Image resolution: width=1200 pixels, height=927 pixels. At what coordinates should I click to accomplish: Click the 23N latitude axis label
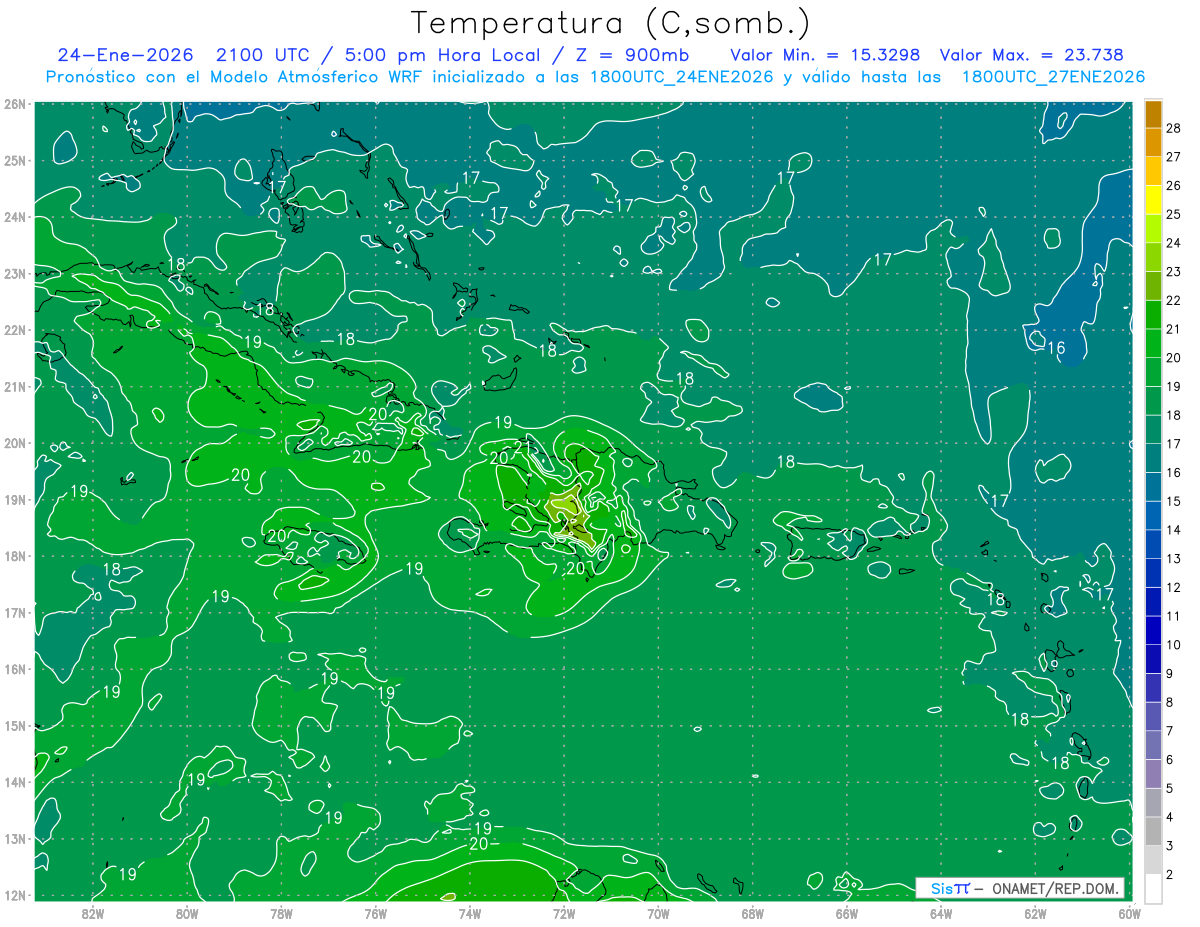point(14,273)
